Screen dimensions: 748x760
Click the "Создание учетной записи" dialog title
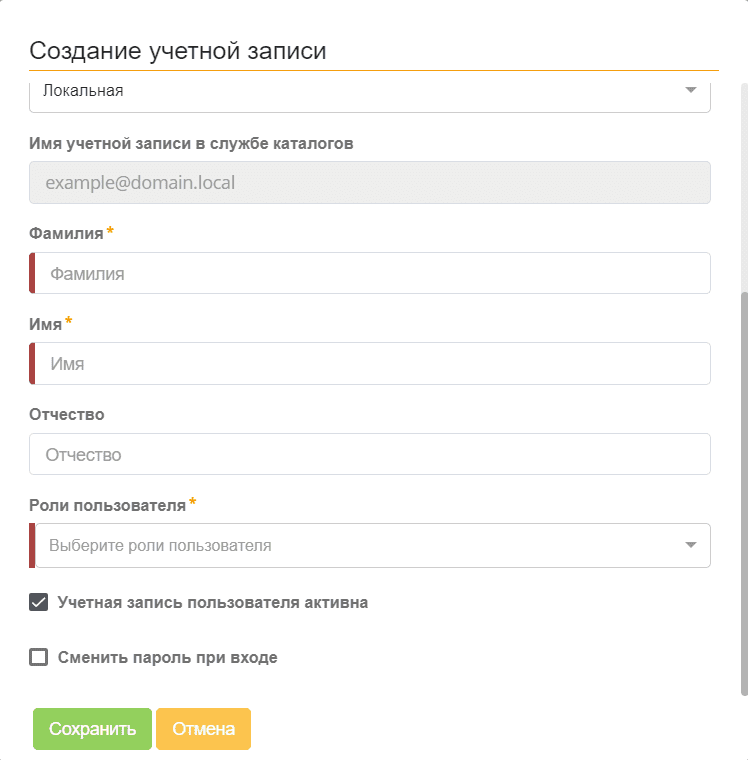pos(178,51)
